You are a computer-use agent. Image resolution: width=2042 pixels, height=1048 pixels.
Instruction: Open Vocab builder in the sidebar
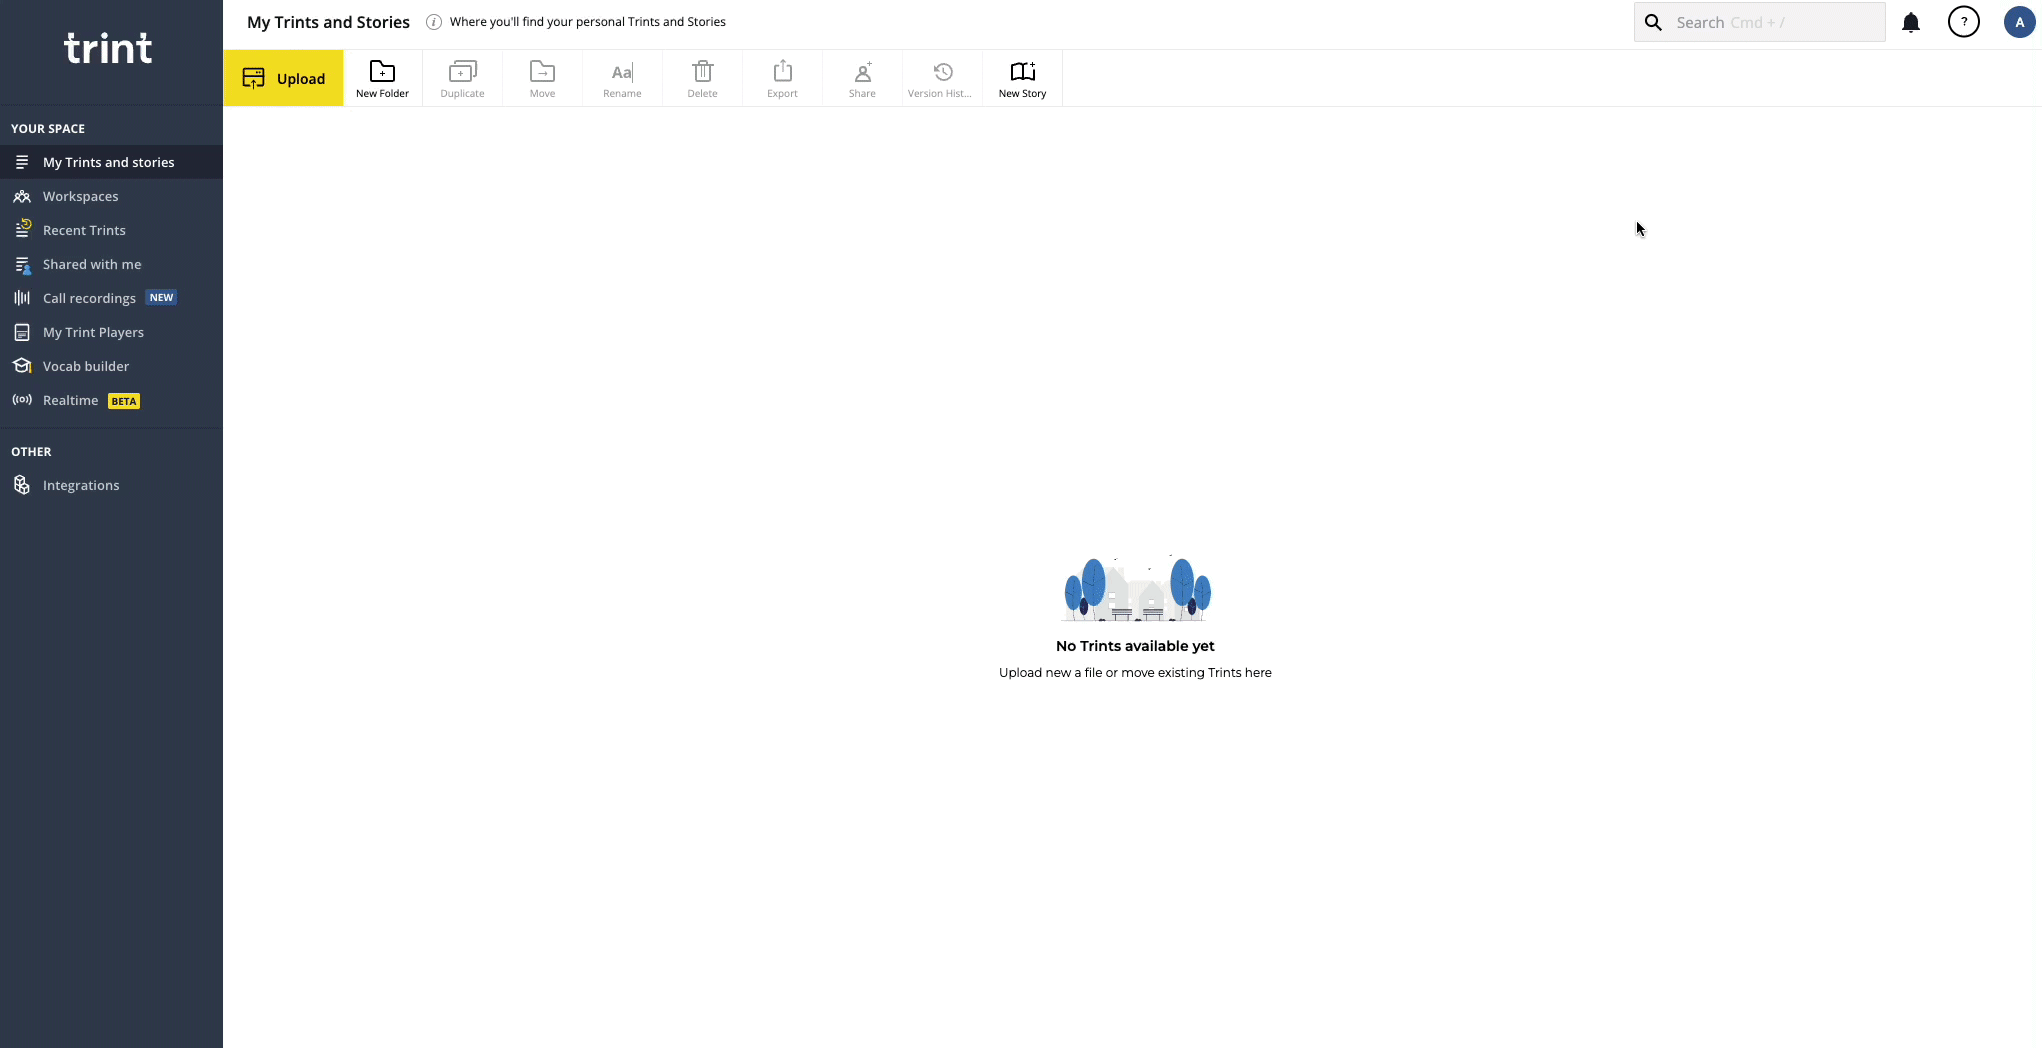tap(111, 366)
